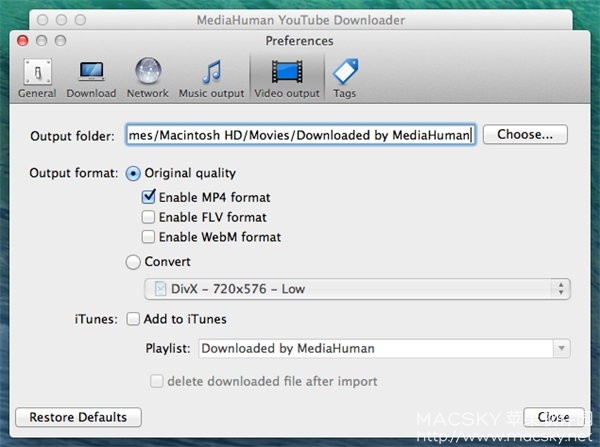Close the Preferences window with the red button
The image size is (600, 447).
click(x=23, y=41)
